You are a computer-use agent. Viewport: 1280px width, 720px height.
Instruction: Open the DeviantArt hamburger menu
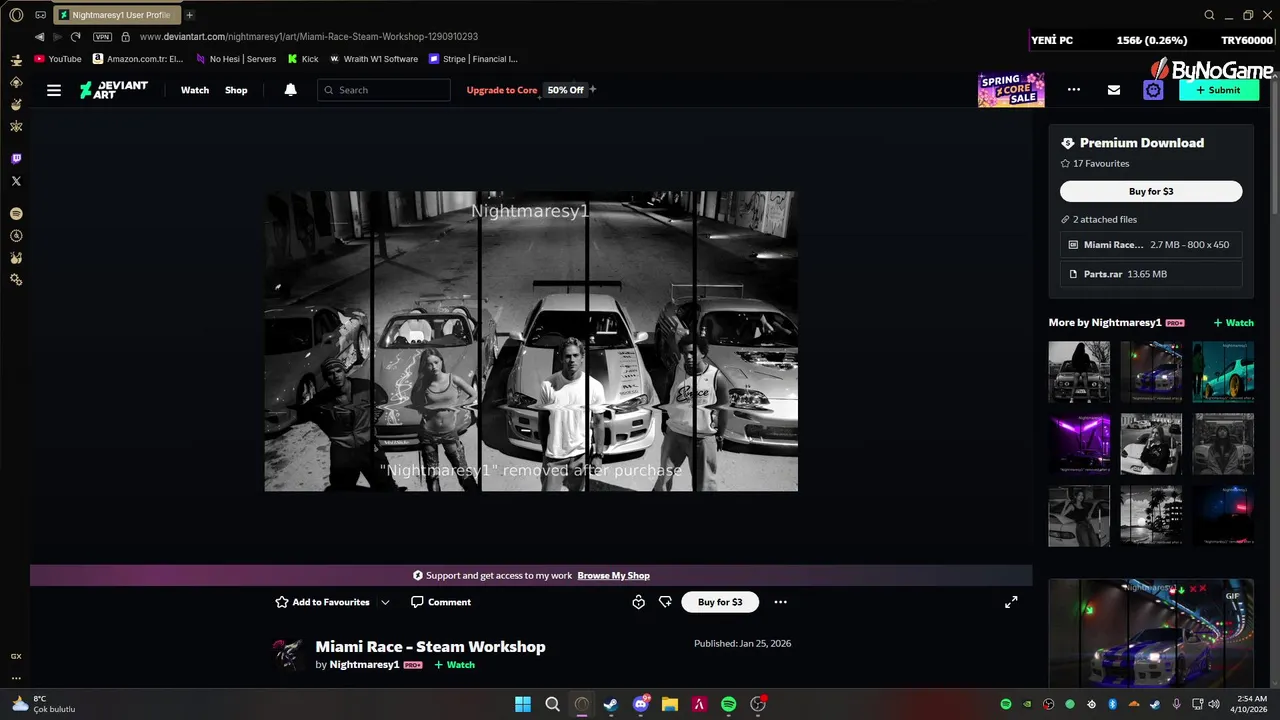[54, 90]
